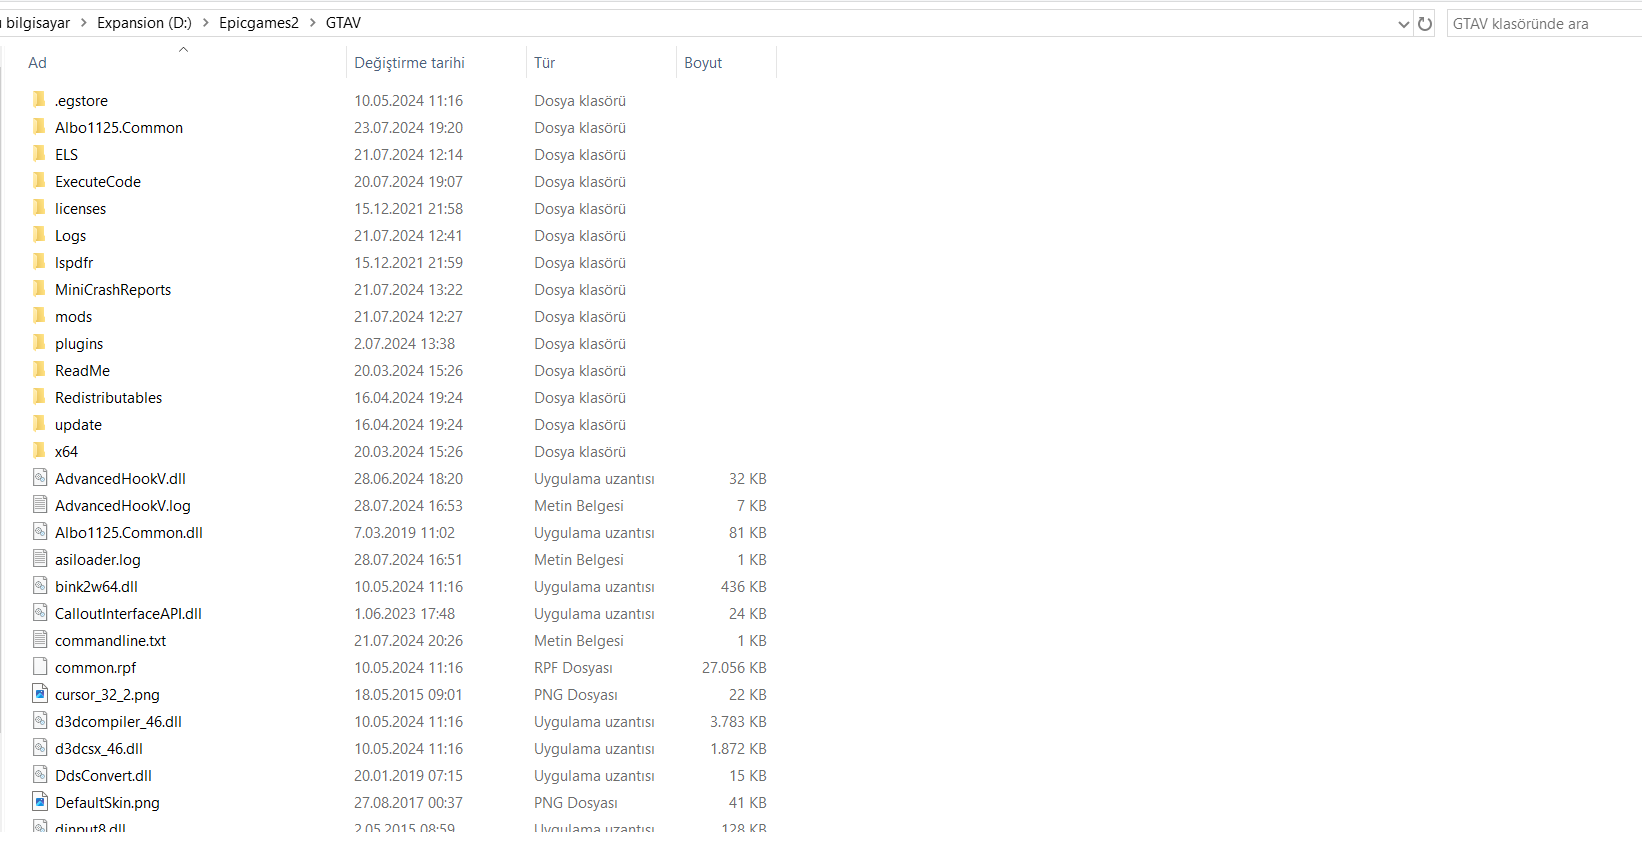Select the Logs folder name
Viewport: 1642px width, 848px height.
coord(70,236)
